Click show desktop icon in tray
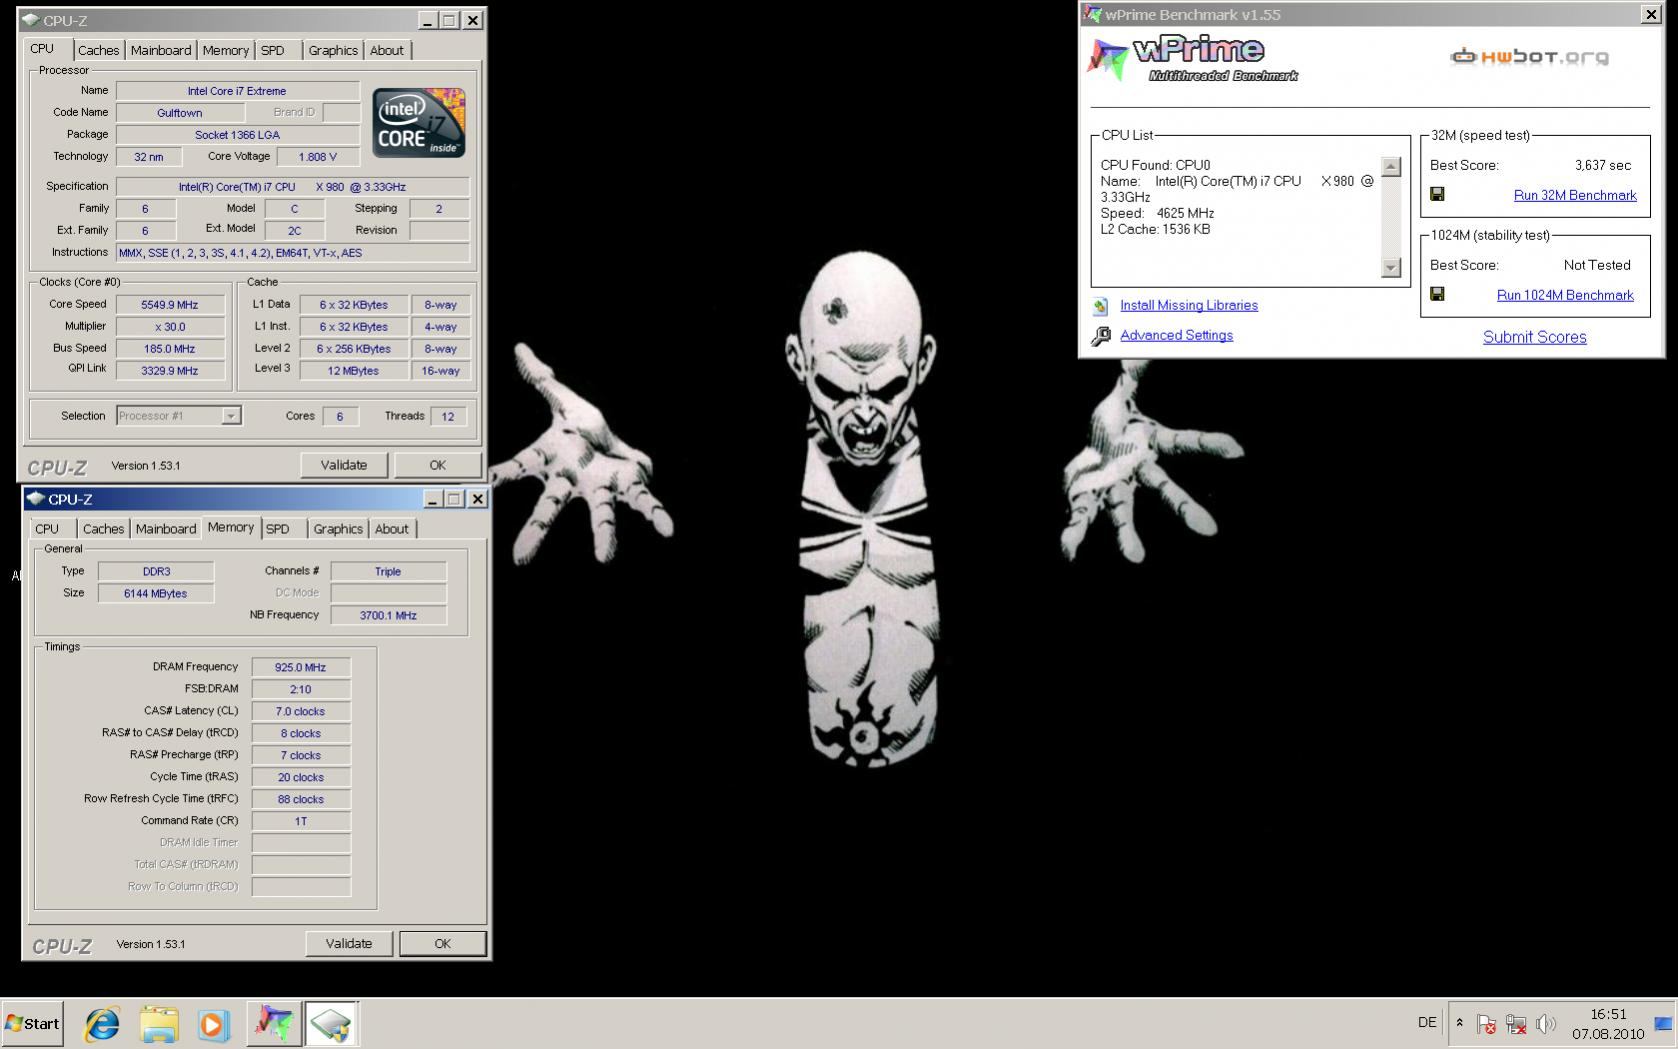This screenshot has width=1678, height=1049. pos(1663,1023)
